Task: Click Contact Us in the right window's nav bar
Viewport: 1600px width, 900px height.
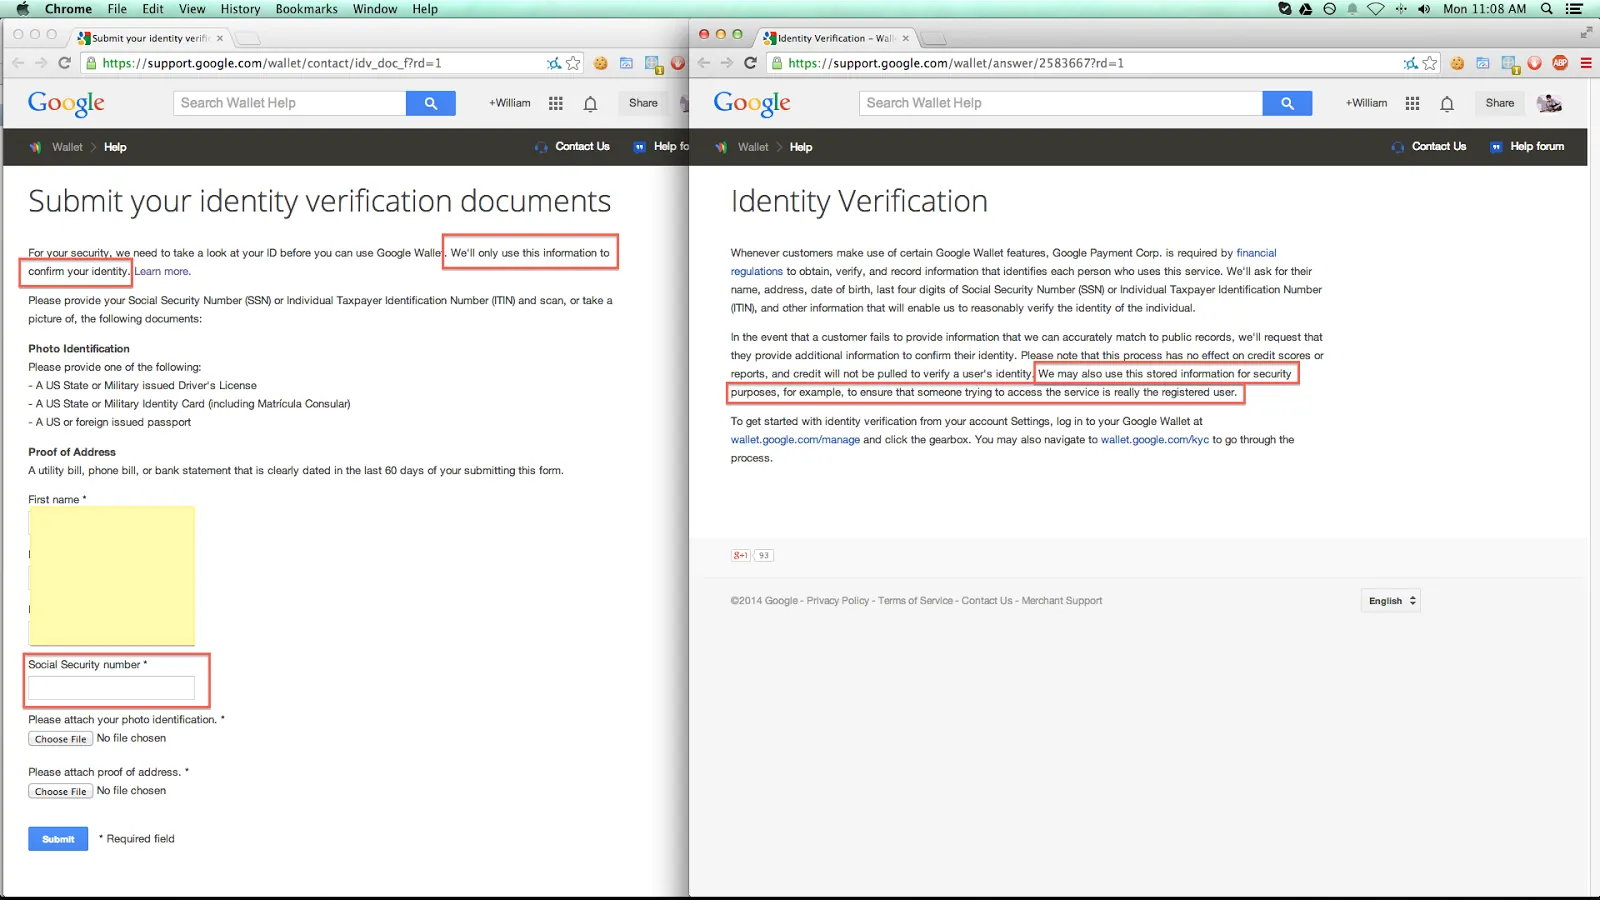Action: (1439, 147)
